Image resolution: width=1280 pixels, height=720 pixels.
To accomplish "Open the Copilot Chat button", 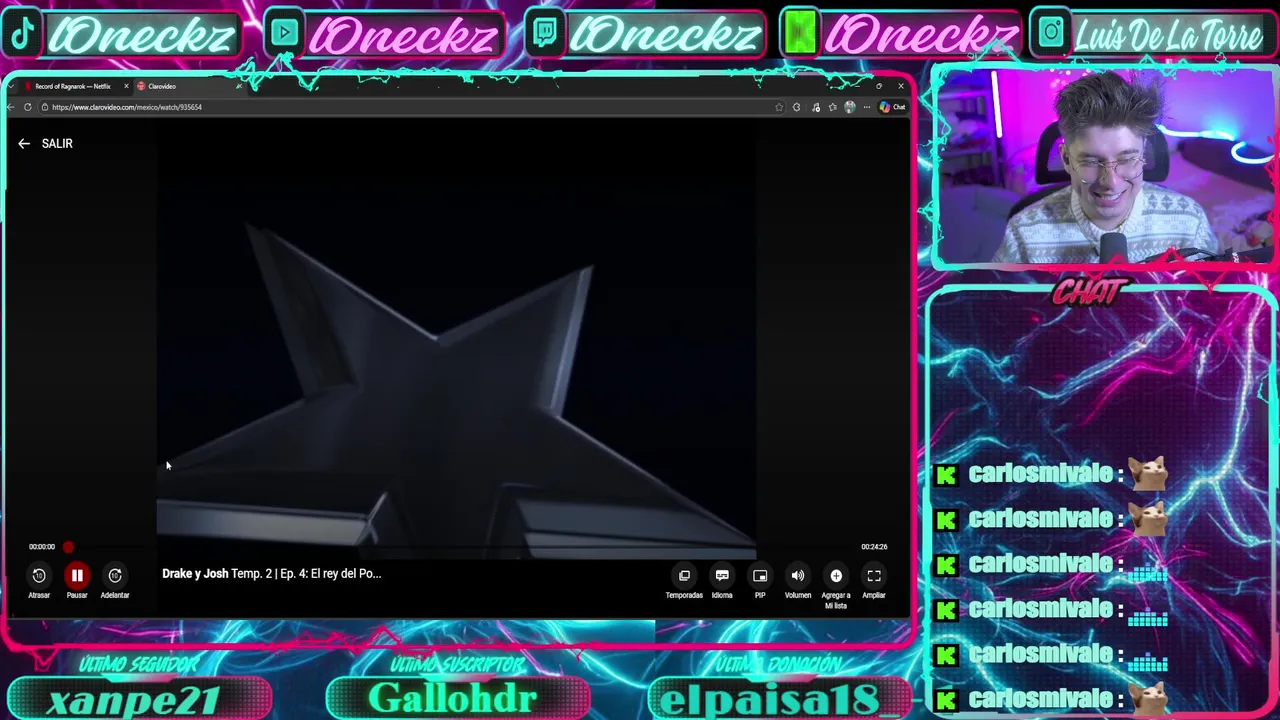I will 893,107.
